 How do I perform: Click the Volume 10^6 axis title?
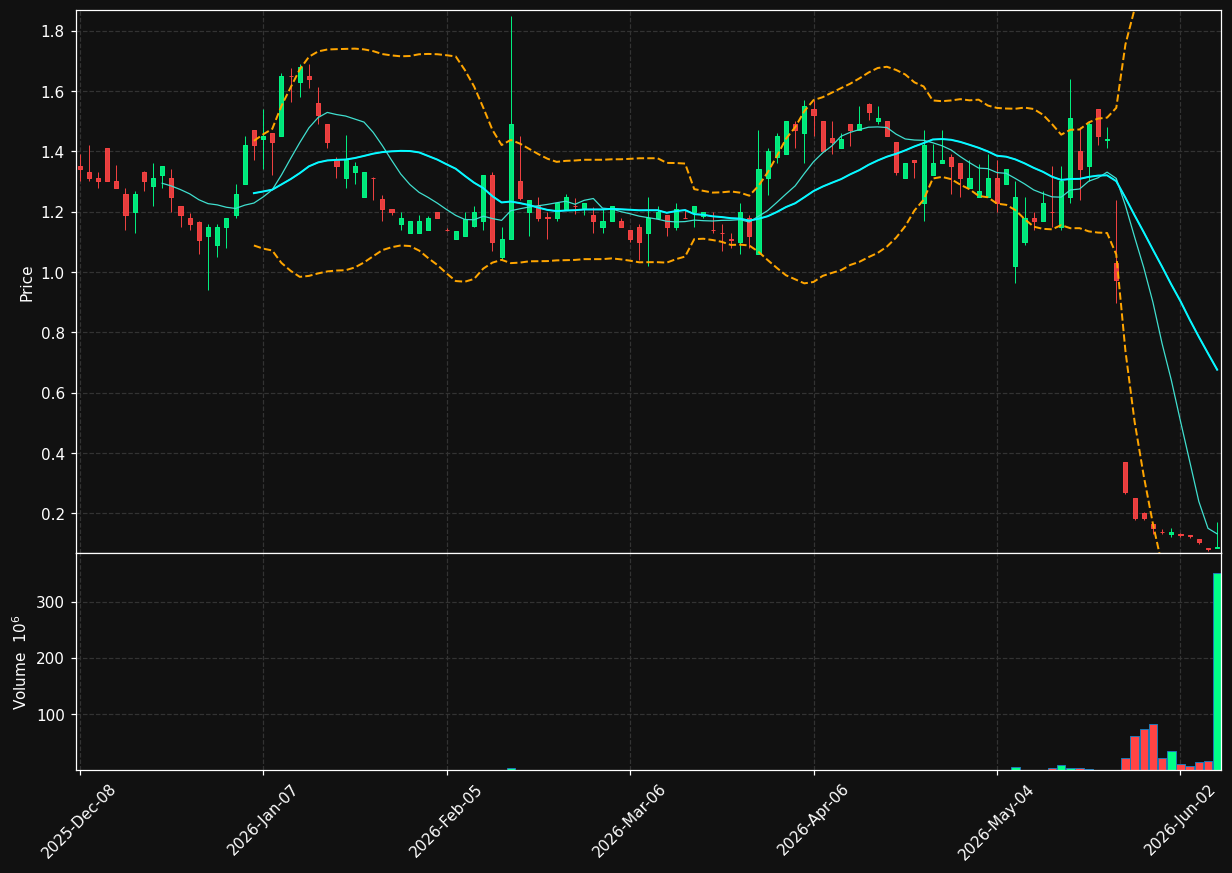click(20, 662)
